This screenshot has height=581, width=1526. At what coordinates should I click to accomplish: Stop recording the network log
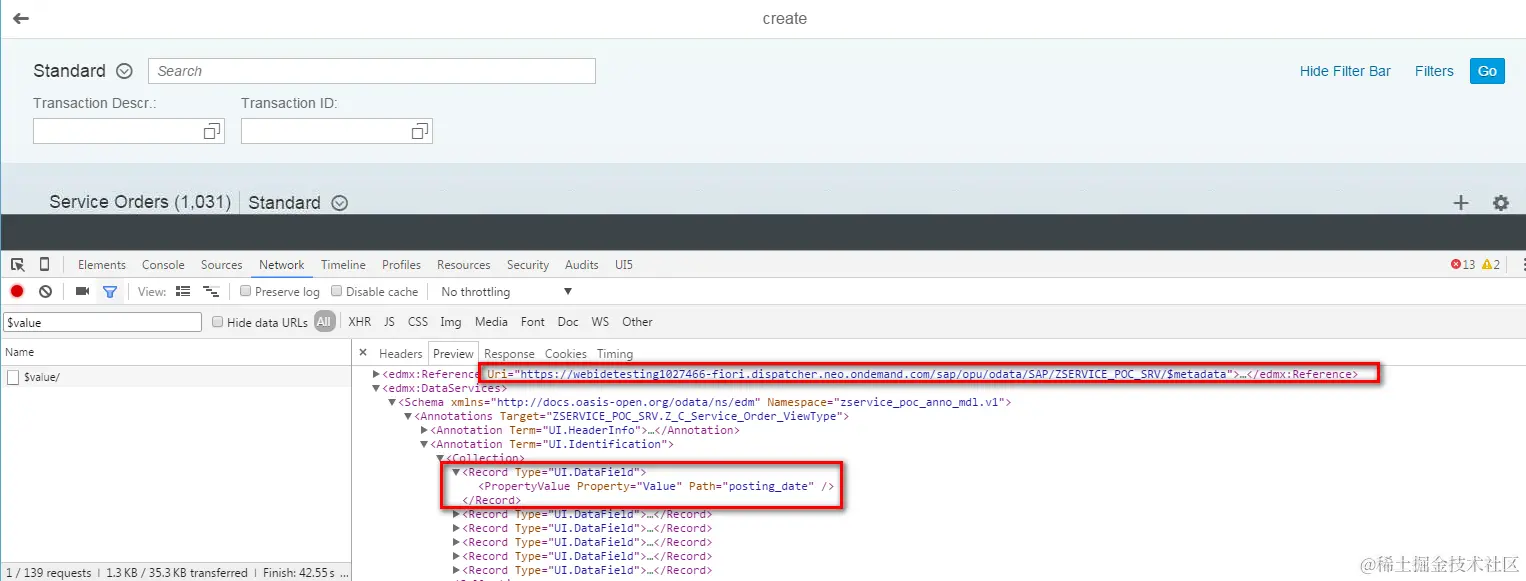tap(17, 292)
